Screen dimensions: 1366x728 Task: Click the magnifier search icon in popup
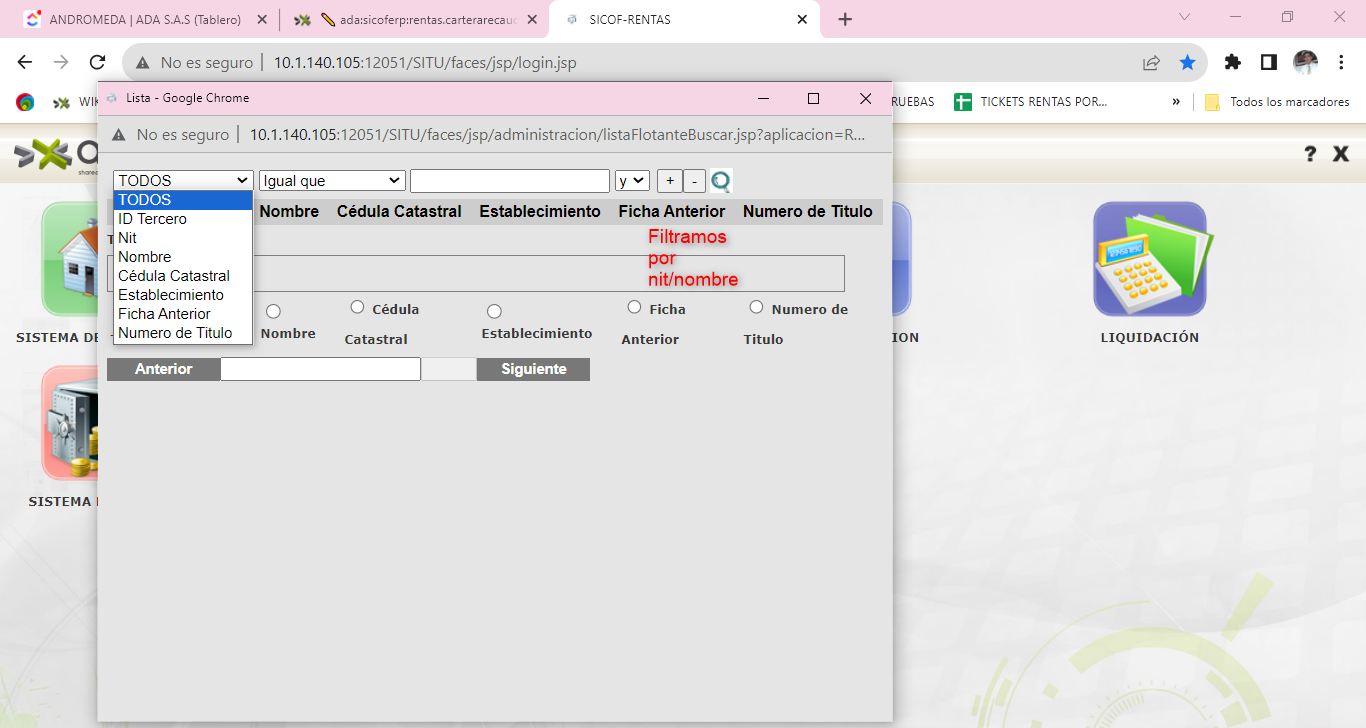pyautogui.click(x=721, y=181)
